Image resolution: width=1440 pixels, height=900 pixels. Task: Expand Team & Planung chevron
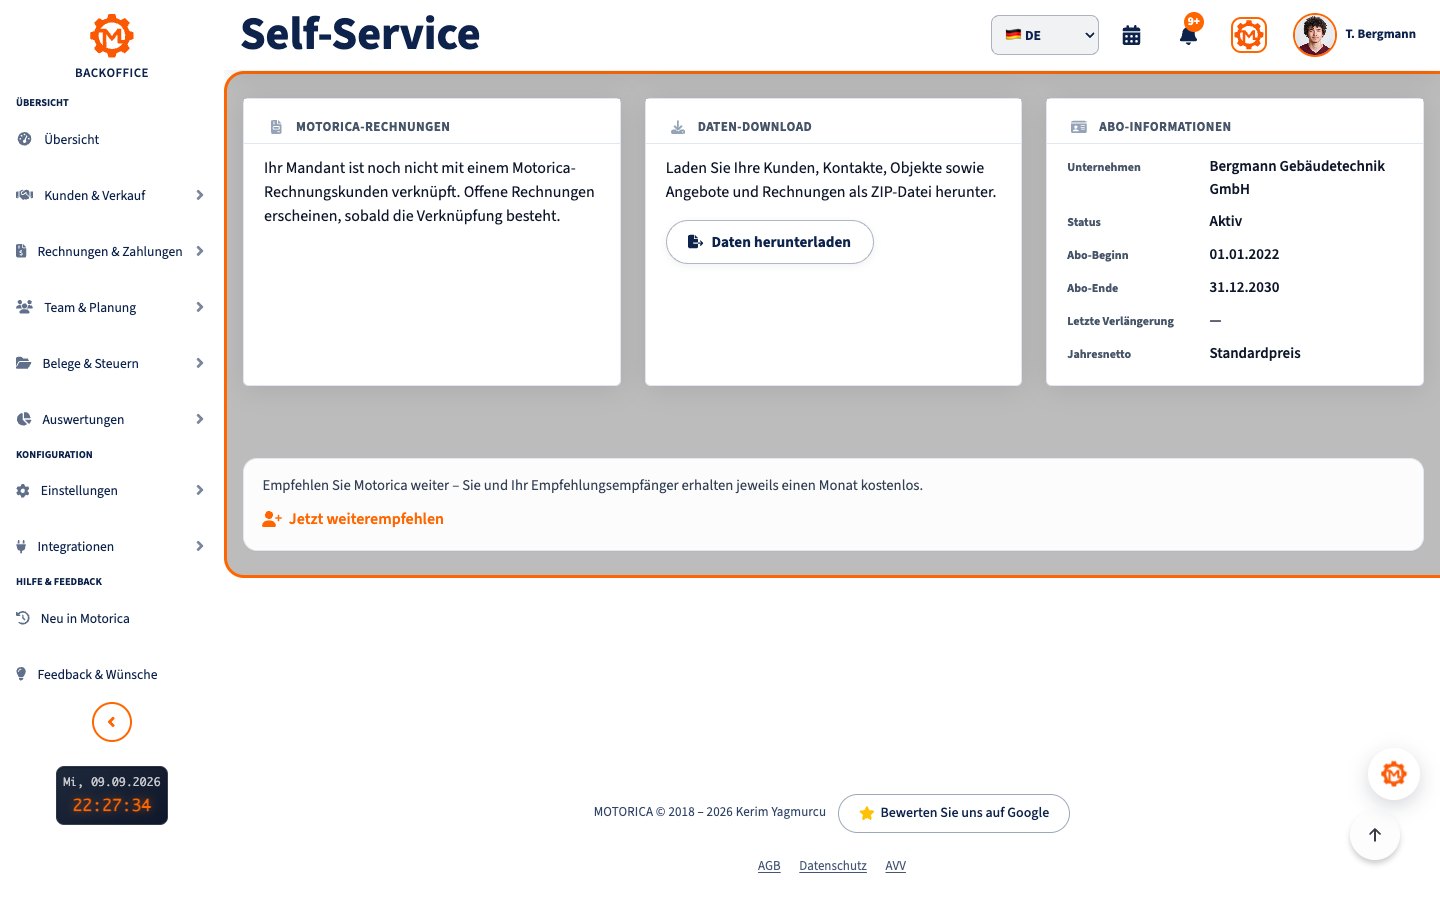coord(200,307)
